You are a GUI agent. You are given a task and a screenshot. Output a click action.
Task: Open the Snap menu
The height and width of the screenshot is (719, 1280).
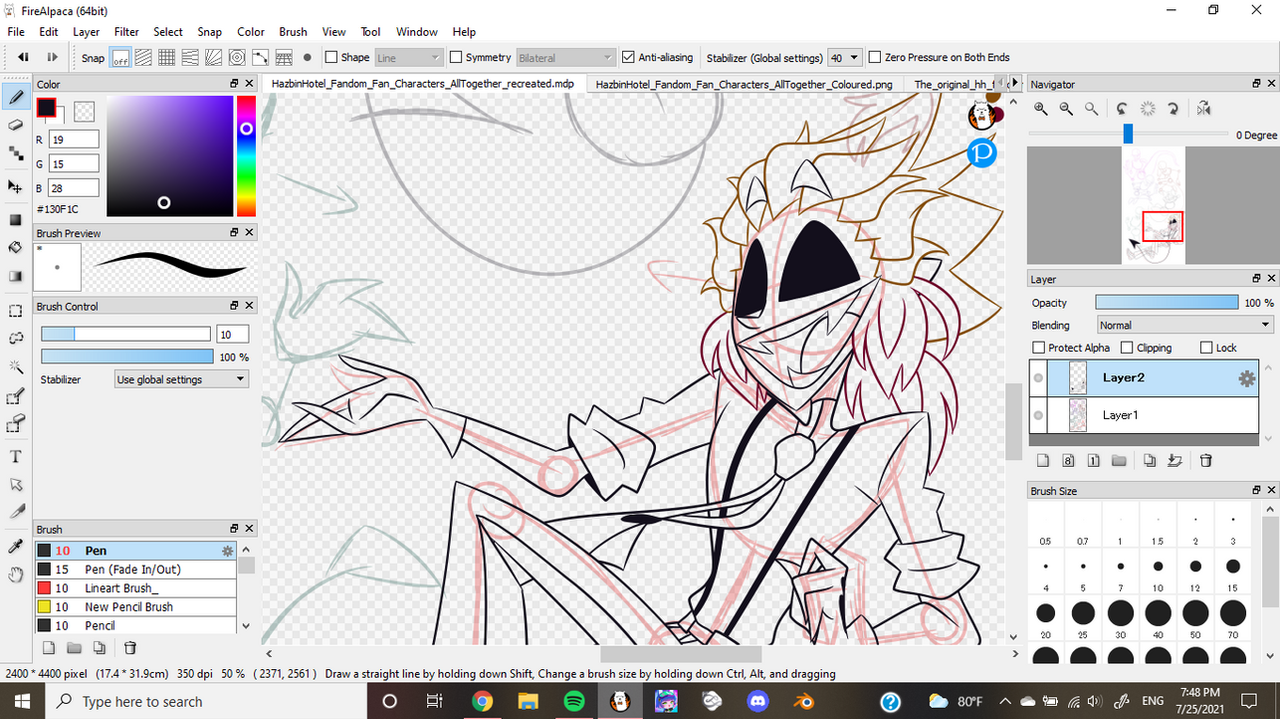coord(210,32)
